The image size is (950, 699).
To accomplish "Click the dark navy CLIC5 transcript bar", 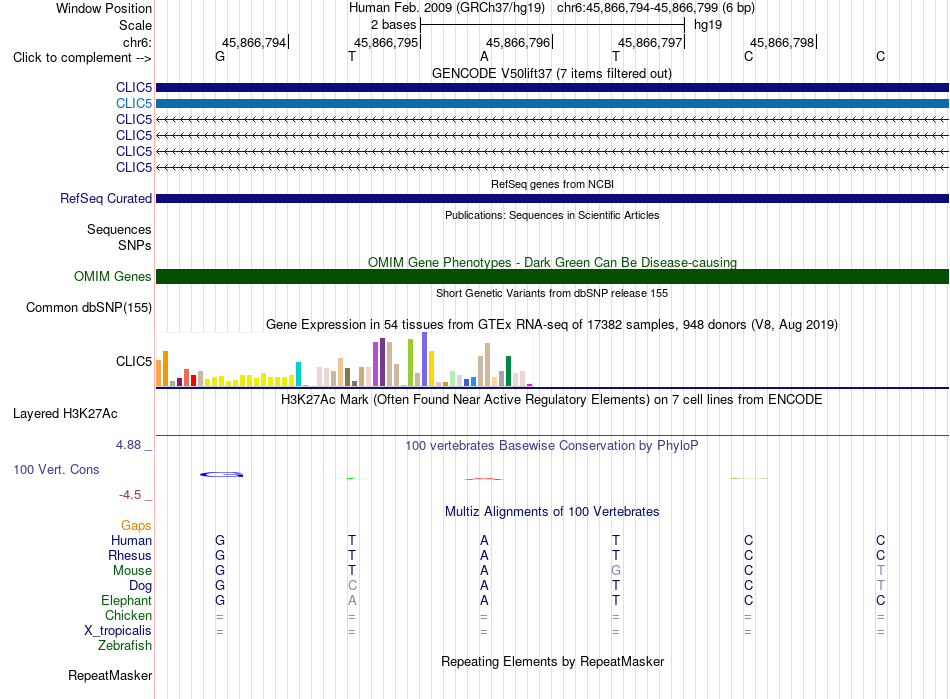I will [x=552, y=88].
